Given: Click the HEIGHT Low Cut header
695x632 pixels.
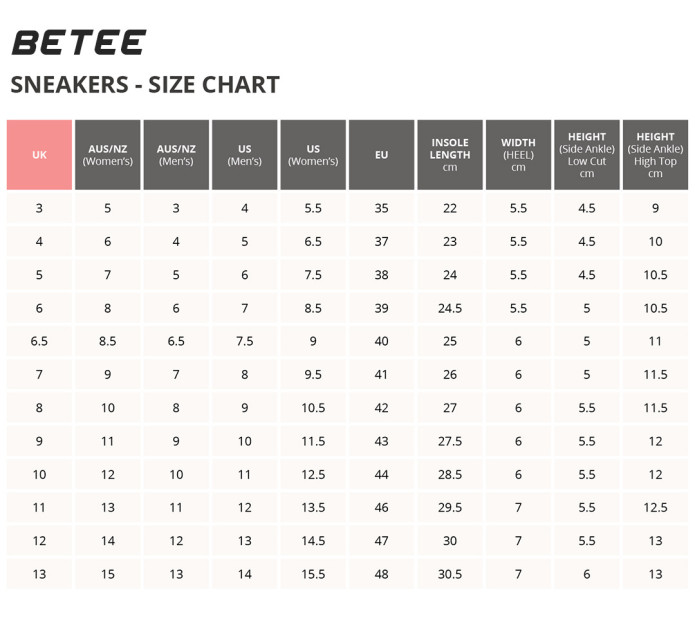Looking at the screenshot, I should point(587,155).
